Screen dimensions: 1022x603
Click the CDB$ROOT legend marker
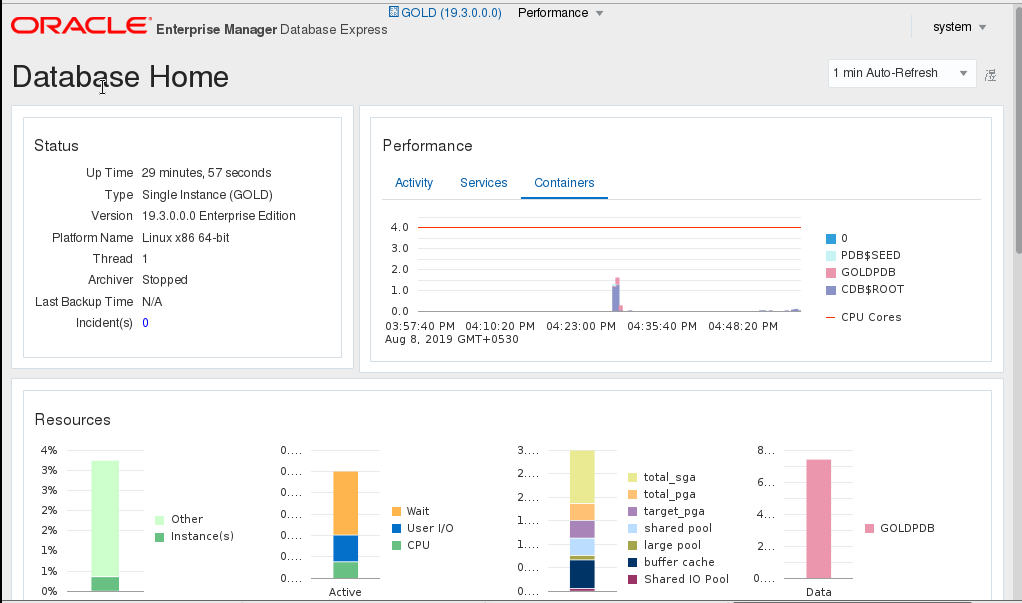coord(831,290)
